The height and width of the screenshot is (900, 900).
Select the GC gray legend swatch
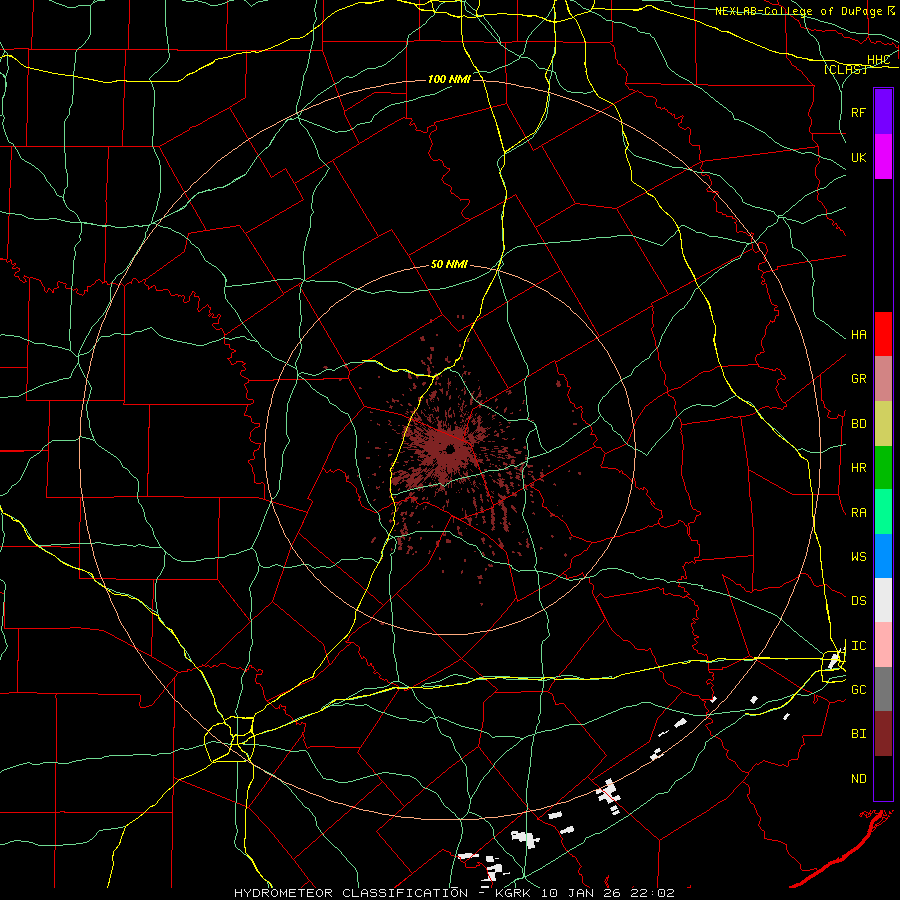(883, 689)
